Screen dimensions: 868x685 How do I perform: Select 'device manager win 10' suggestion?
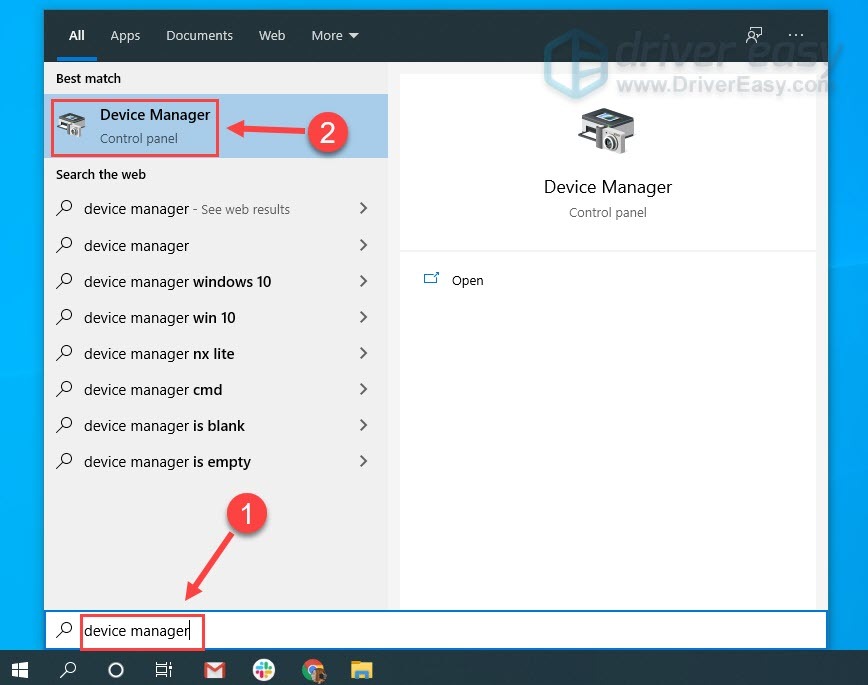click(216, 317)
